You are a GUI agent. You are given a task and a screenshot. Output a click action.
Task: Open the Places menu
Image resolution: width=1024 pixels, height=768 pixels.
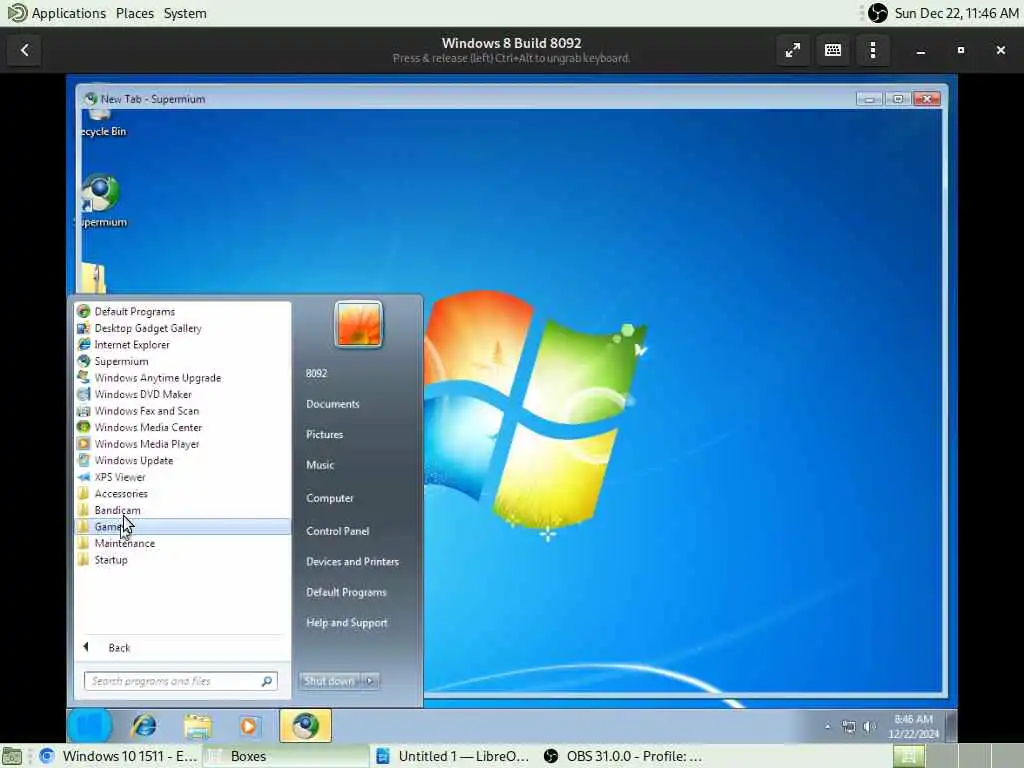(135, 13)
